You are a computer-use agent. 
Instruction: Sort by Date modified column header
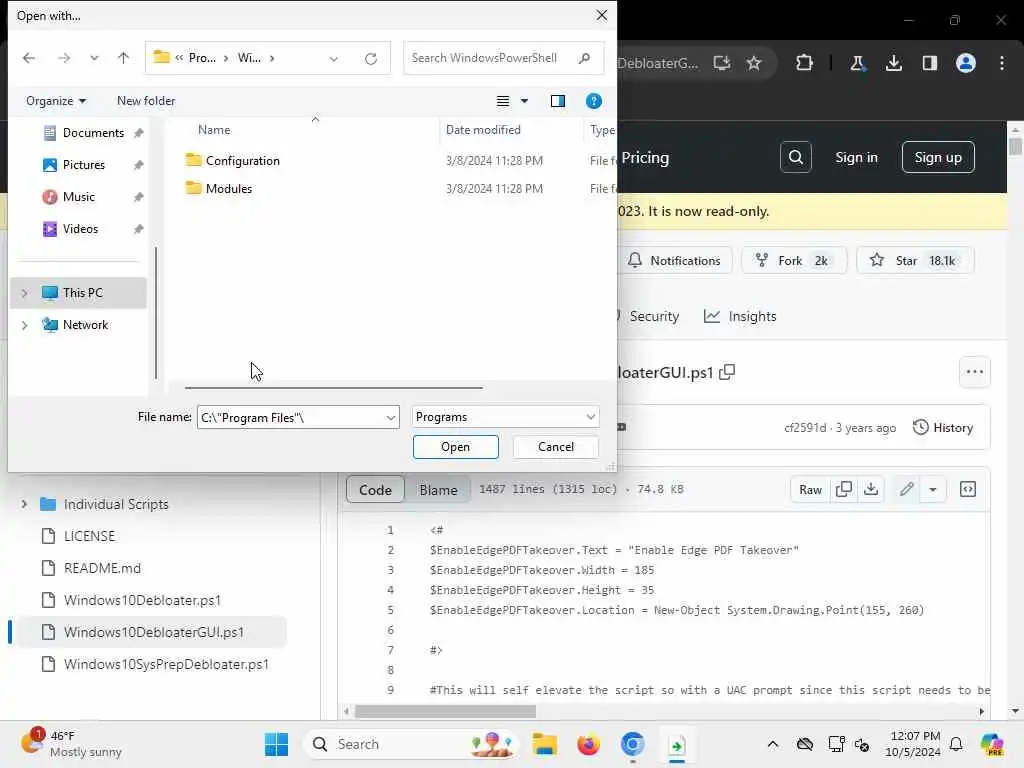[x=483, y=130]
